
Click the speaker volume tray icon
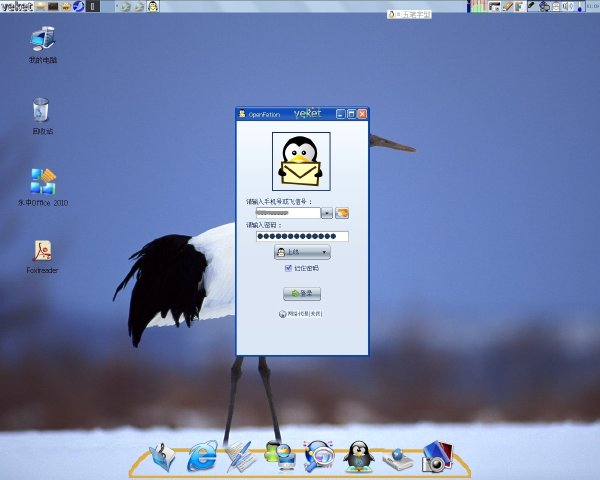(x=567, y=7)
